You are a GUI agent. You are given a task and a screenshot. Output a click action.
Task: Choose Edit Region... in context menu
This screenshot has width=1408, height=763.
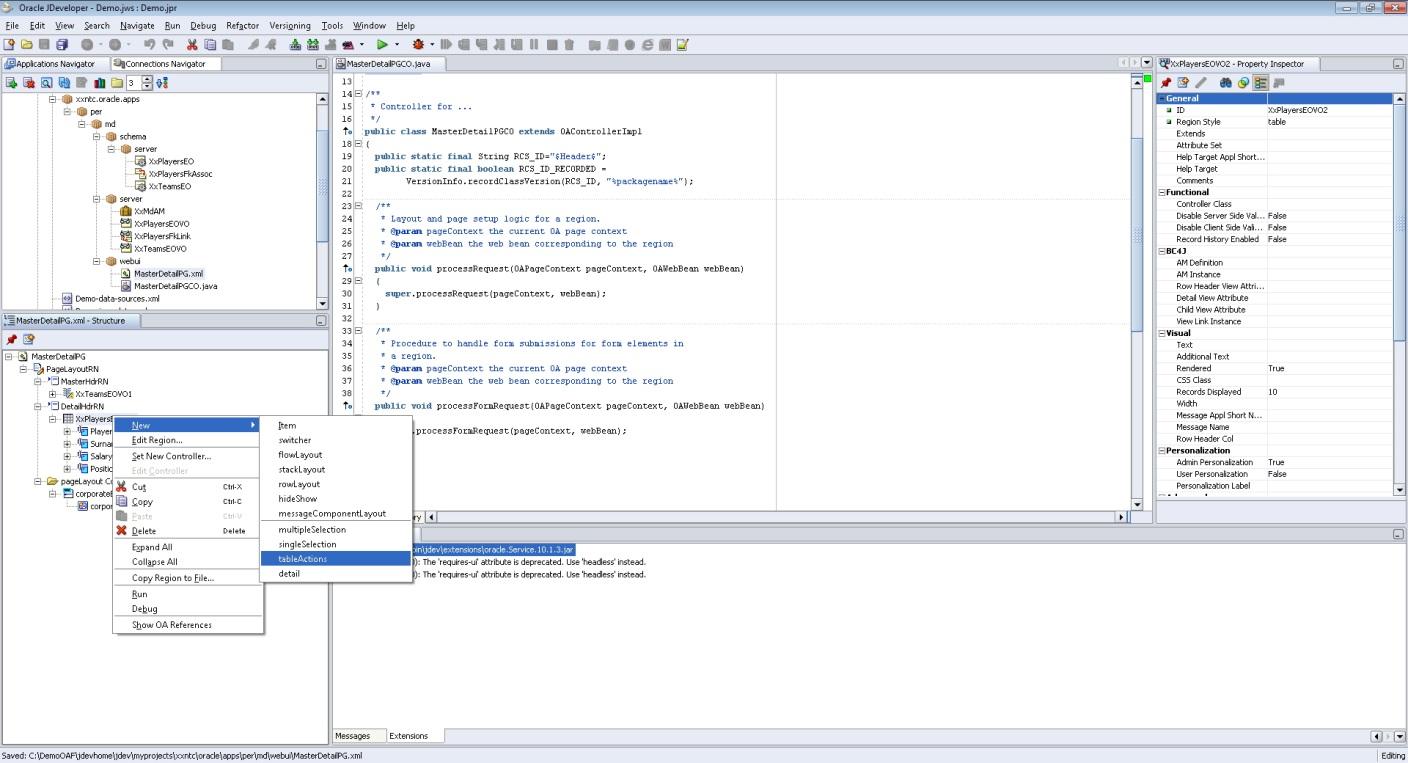(187, 440)
